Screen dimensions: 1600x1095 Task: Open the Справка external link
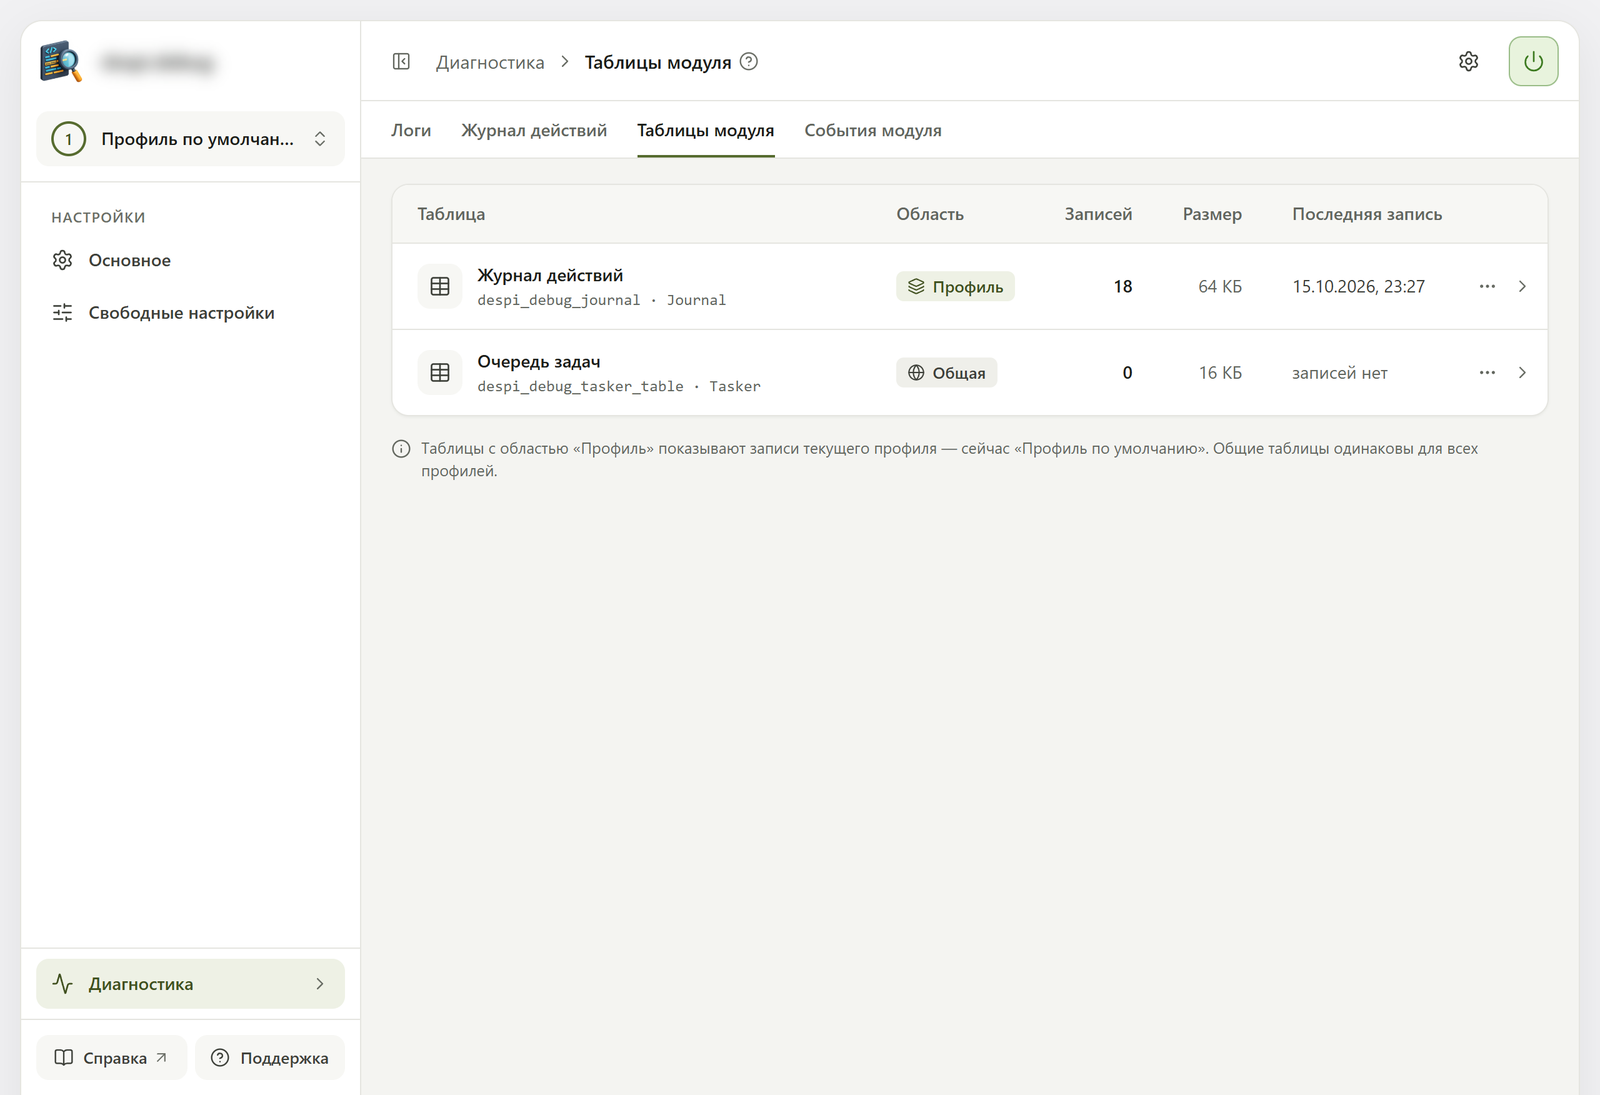coord(112,1058)
